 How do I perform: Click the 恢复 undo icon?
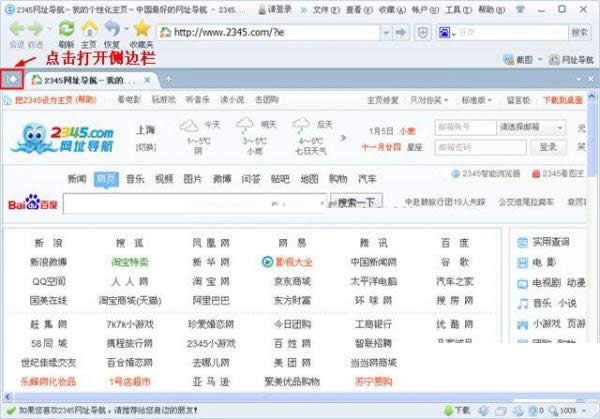[x=112, y=29]
